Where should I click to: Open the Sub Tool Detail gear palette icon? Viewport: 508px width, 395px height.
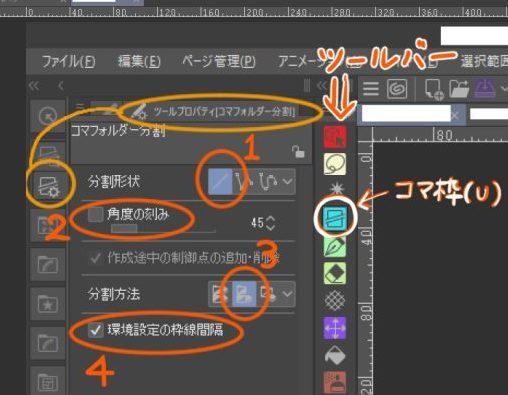(49, 187)
